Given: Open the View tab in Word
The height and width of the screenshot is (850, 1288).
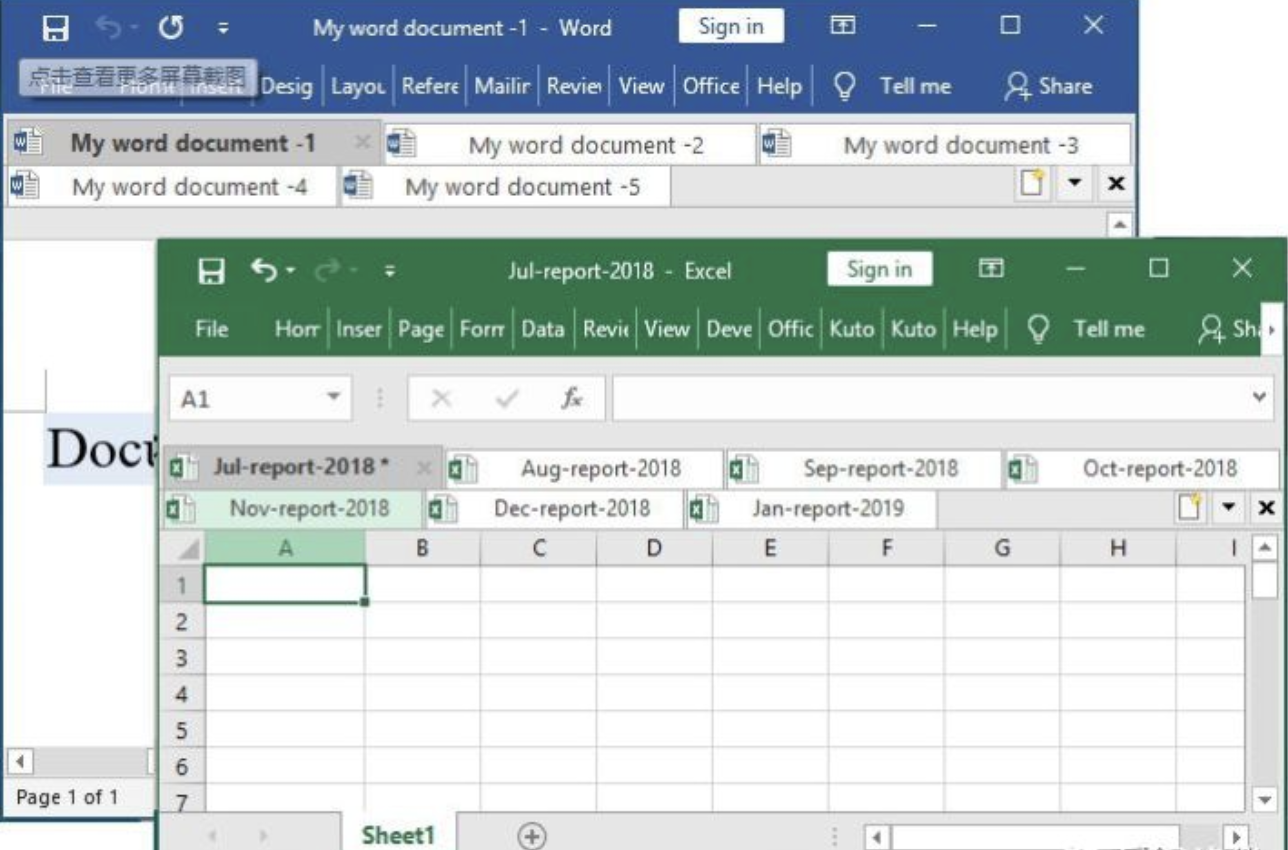Looking at the screenshot, I should coord(641,86).
